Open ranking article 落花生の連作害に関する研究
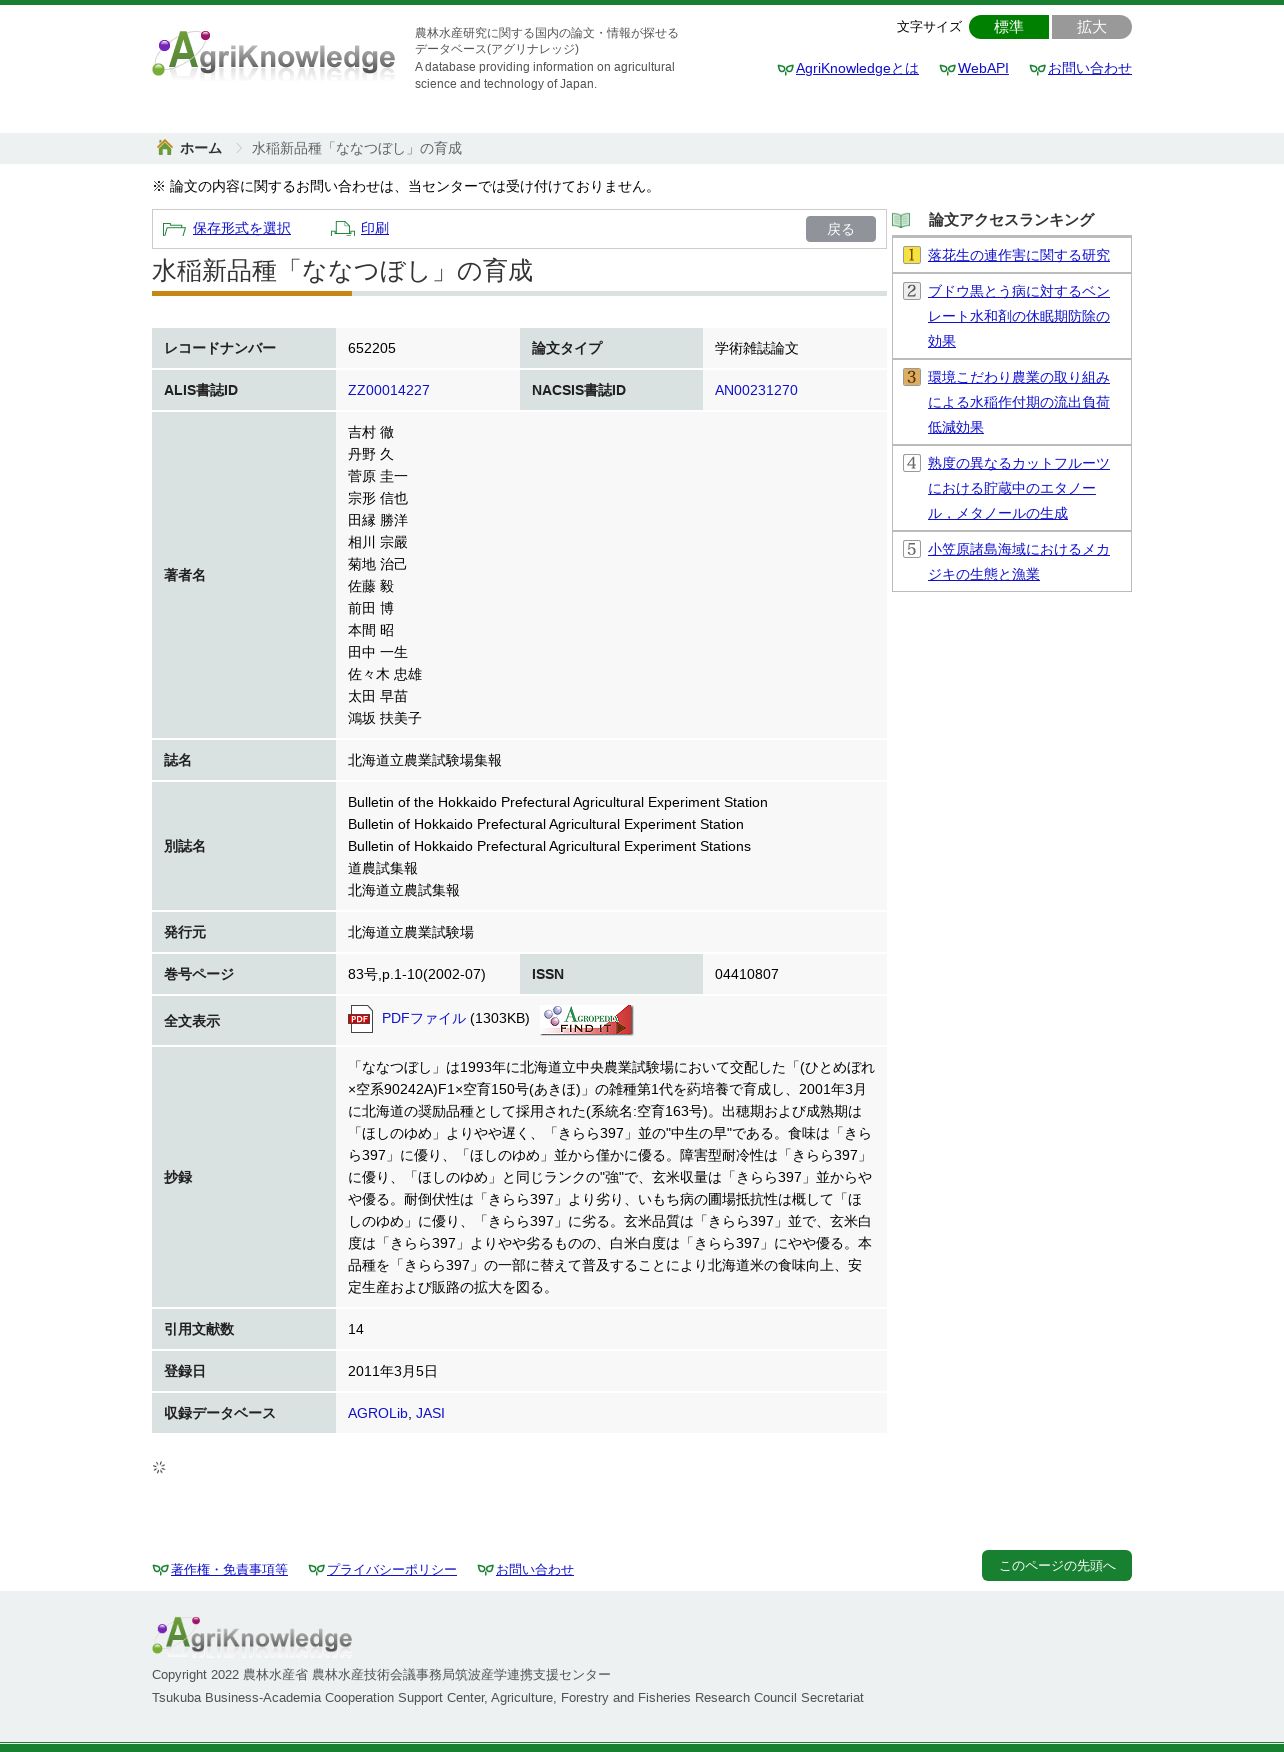Image resolution: width=1284 pixels, height=1752 pixels. (1019, 255)
